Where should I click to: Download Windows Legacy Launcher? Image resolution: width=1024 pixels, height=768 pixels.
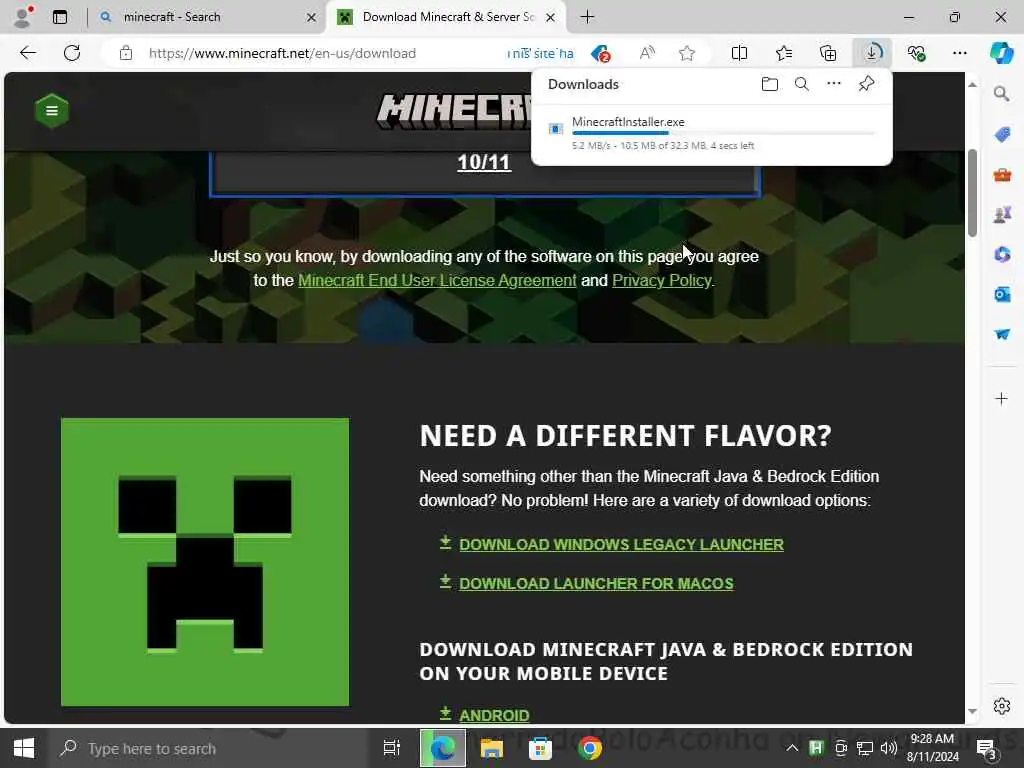point(621,545)
